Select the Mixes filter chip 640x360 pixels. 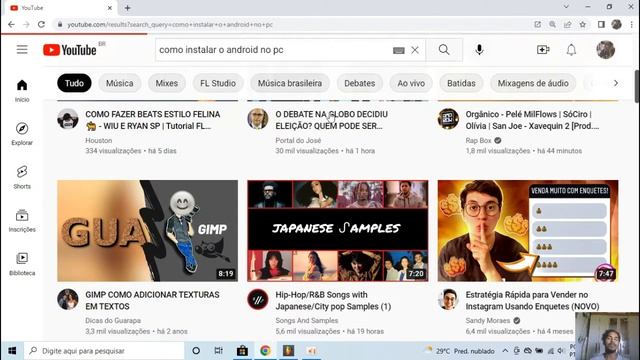(167, 83)
